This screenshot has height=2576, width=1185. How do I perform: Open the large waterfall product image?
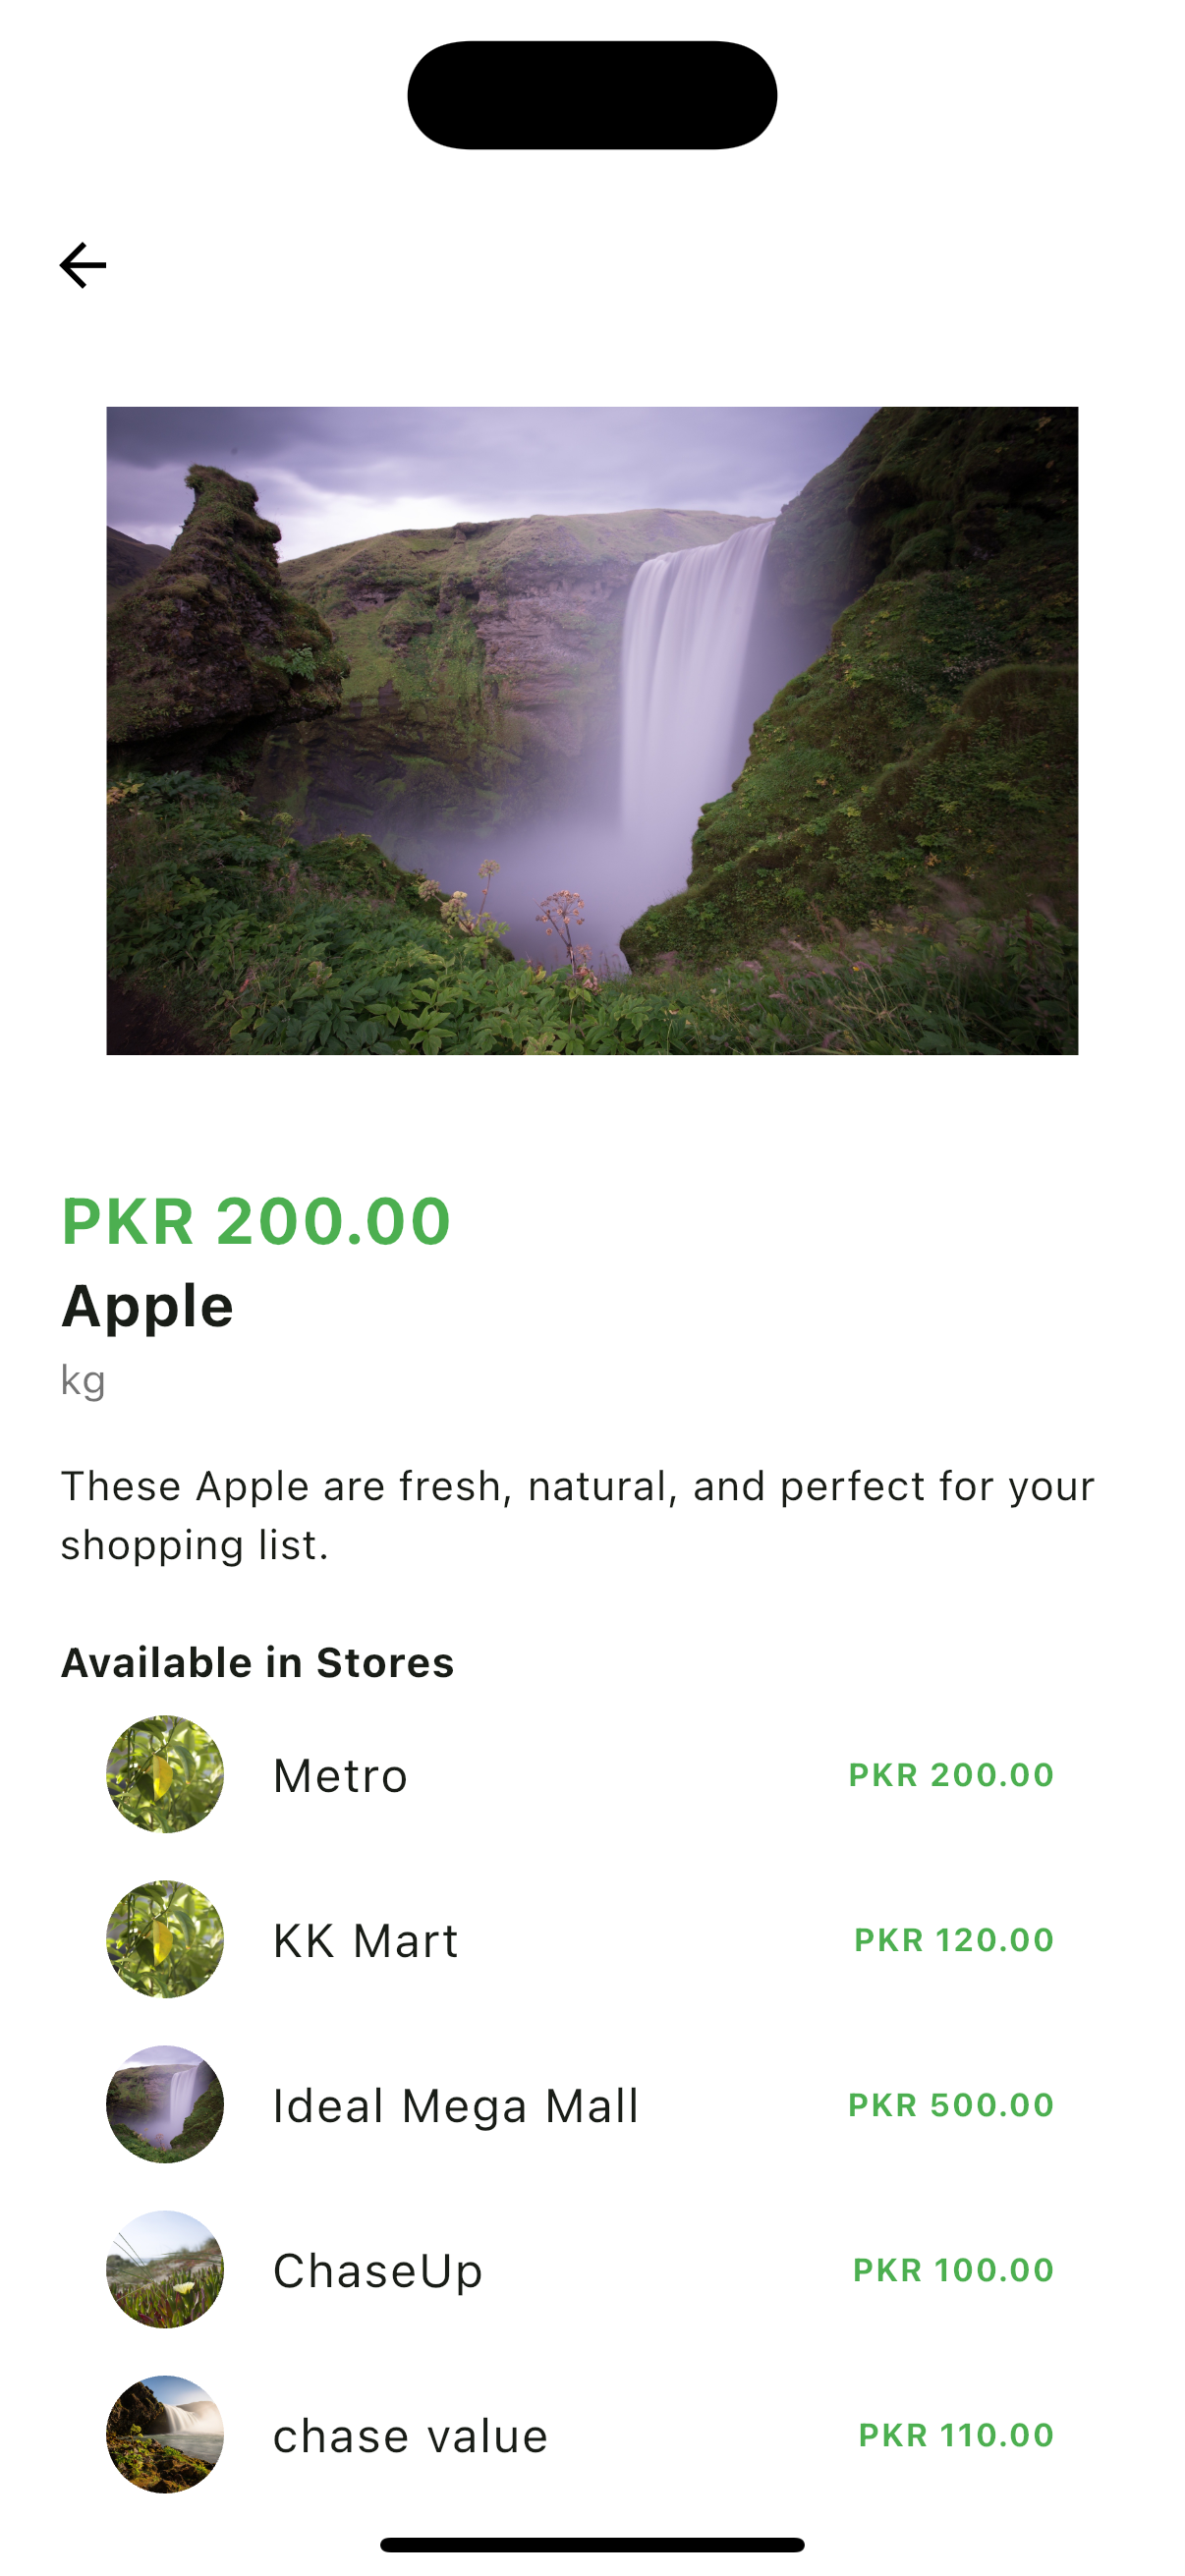592,730
